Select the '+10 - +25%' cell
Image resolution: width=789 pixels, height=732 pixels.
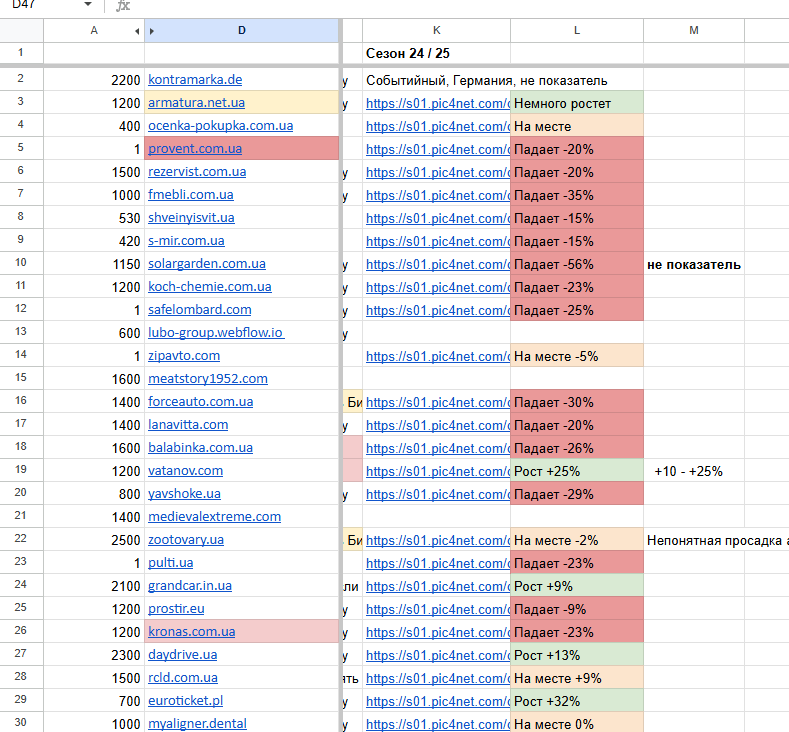693,471
